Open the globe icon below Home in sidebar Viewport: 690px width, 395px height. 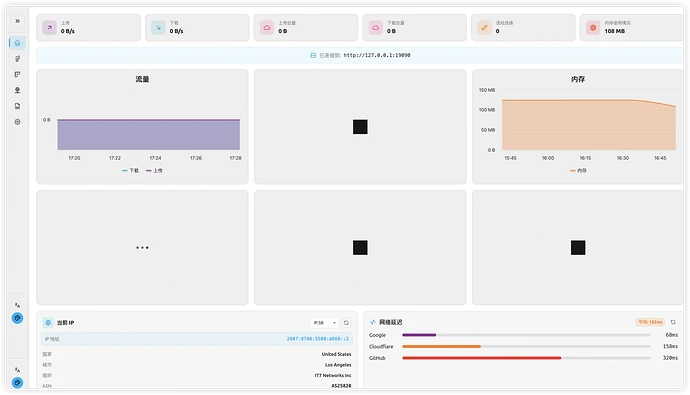click(x=18, y=59)
